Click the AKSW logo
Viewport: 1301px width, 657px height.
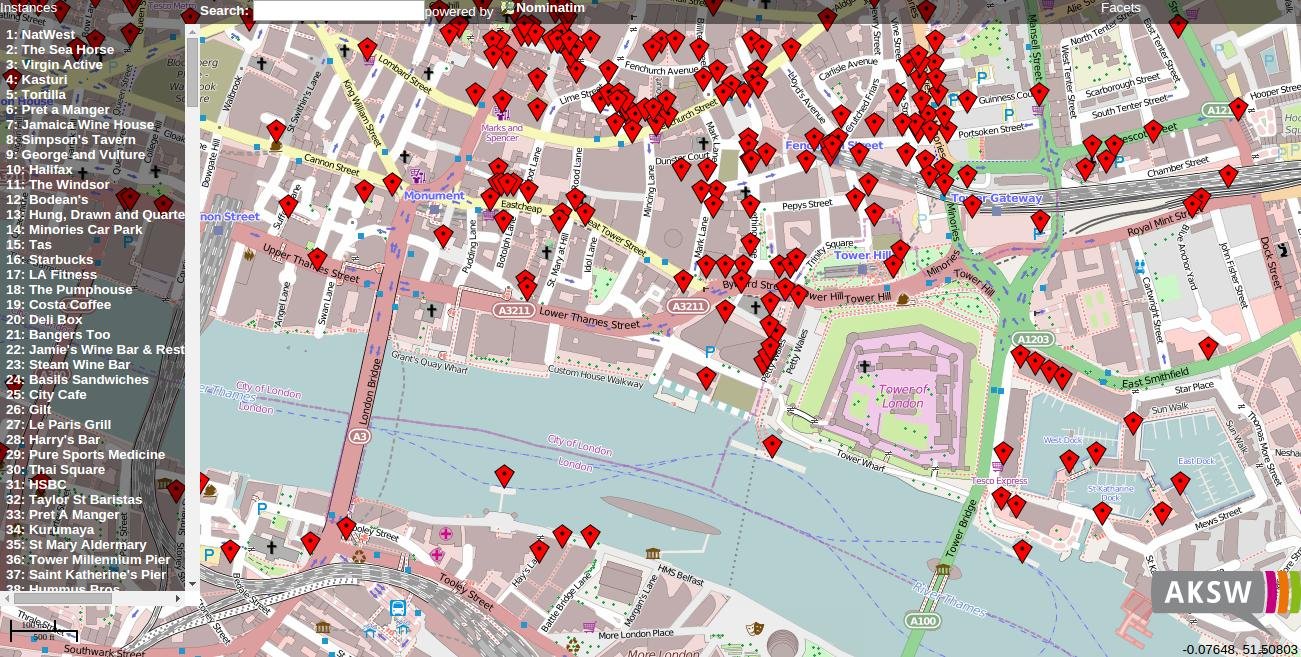click(1224, 597)
